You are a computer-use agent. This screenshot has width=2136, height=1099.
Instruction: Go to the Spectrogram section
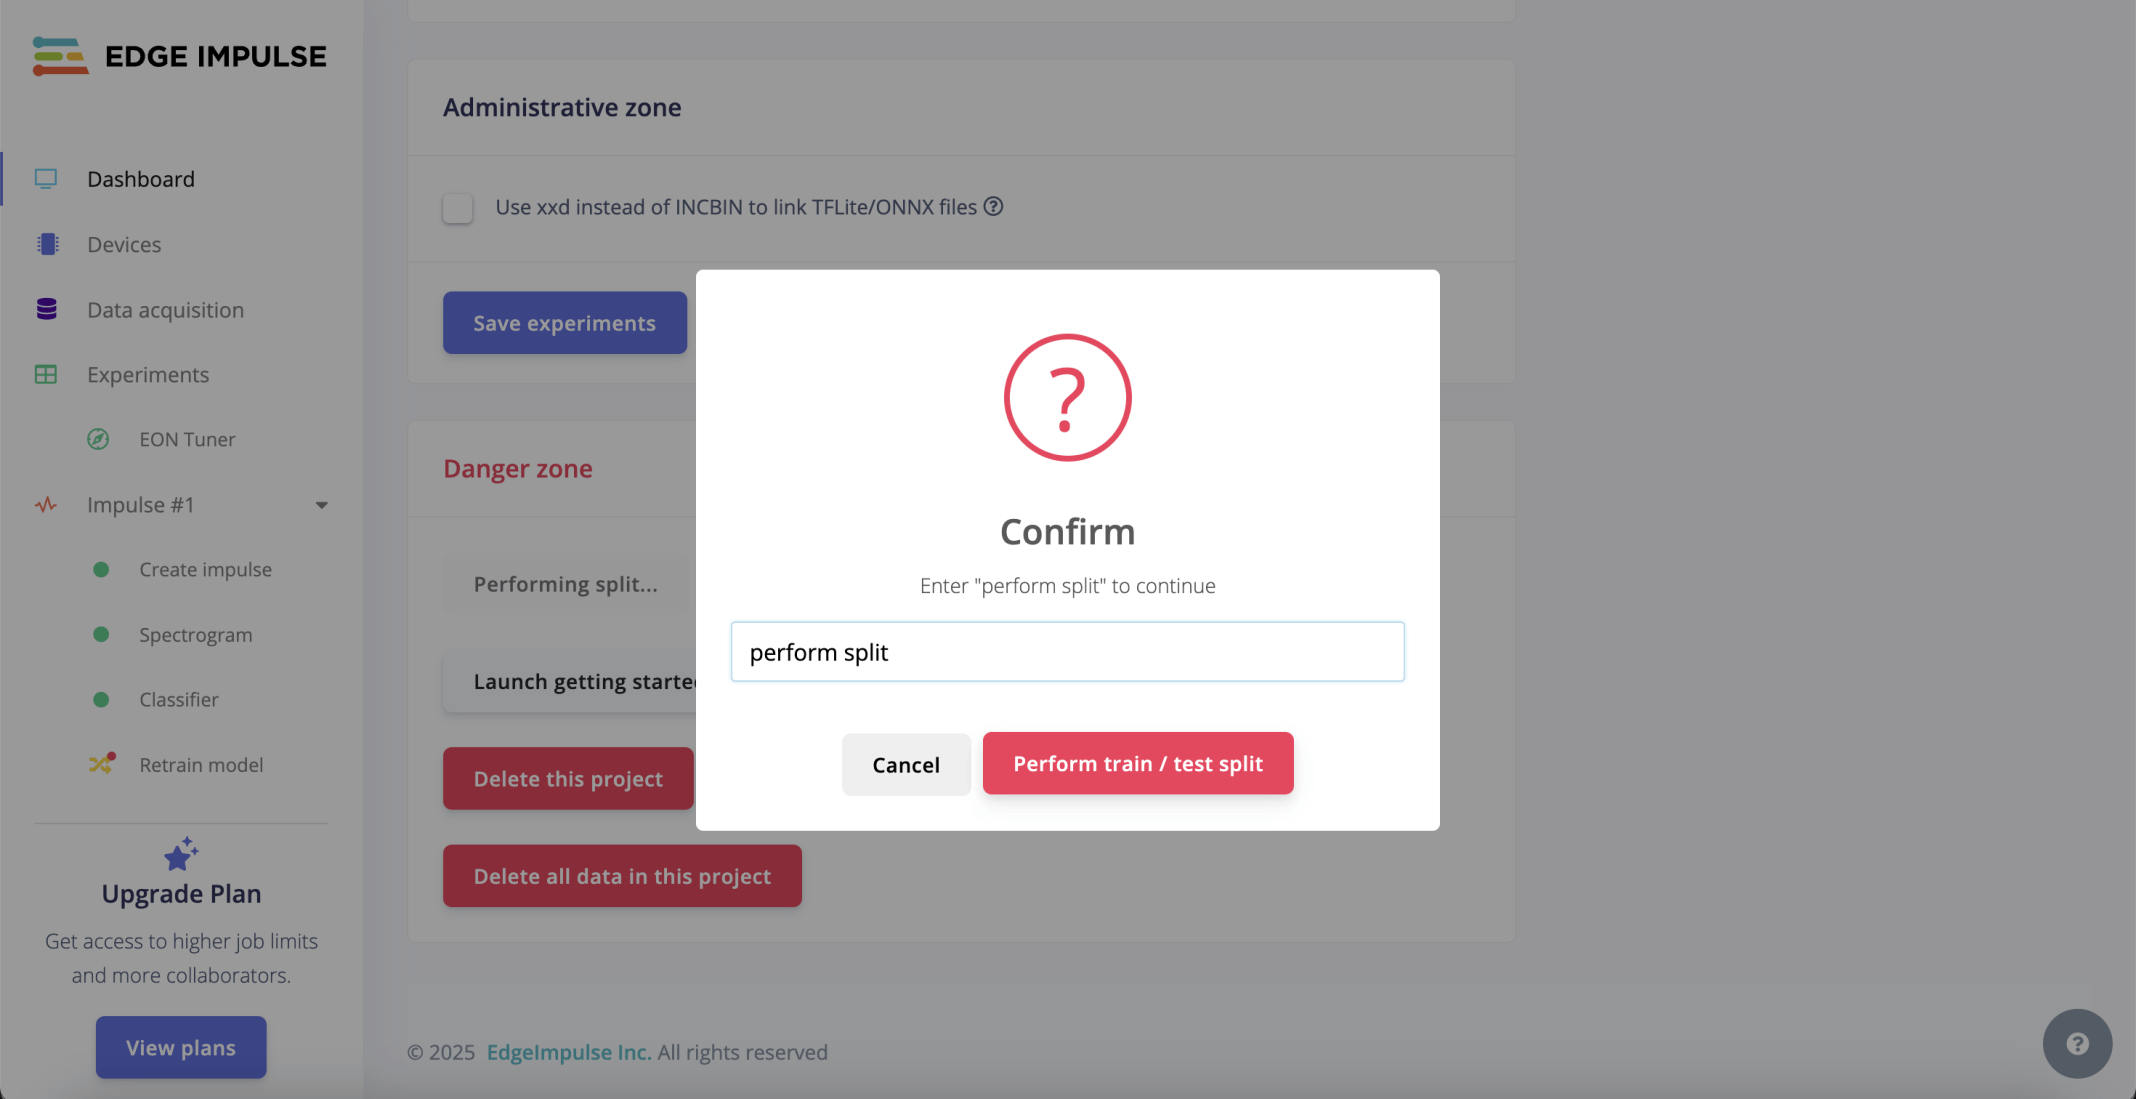click(195, 635)
